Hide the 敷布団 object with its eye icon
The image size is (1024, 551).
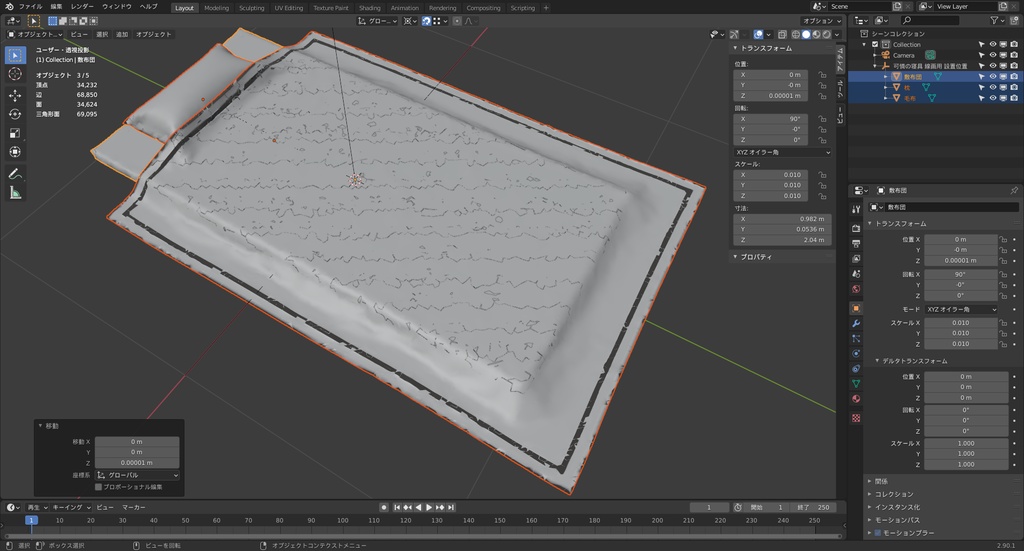coord(994,76)
